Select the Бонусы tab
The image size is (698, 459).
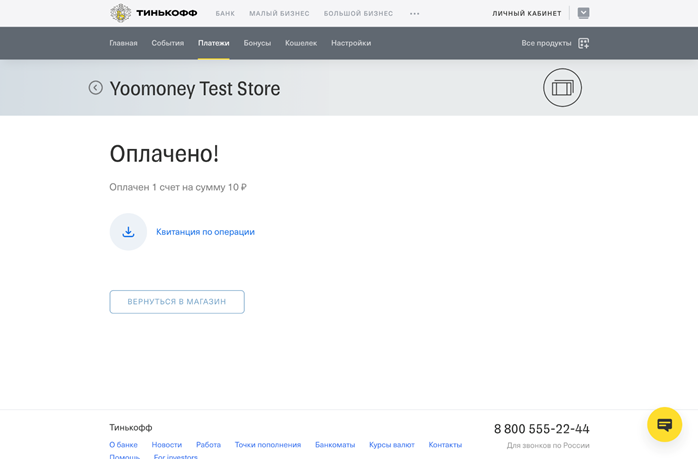point(257,43)
